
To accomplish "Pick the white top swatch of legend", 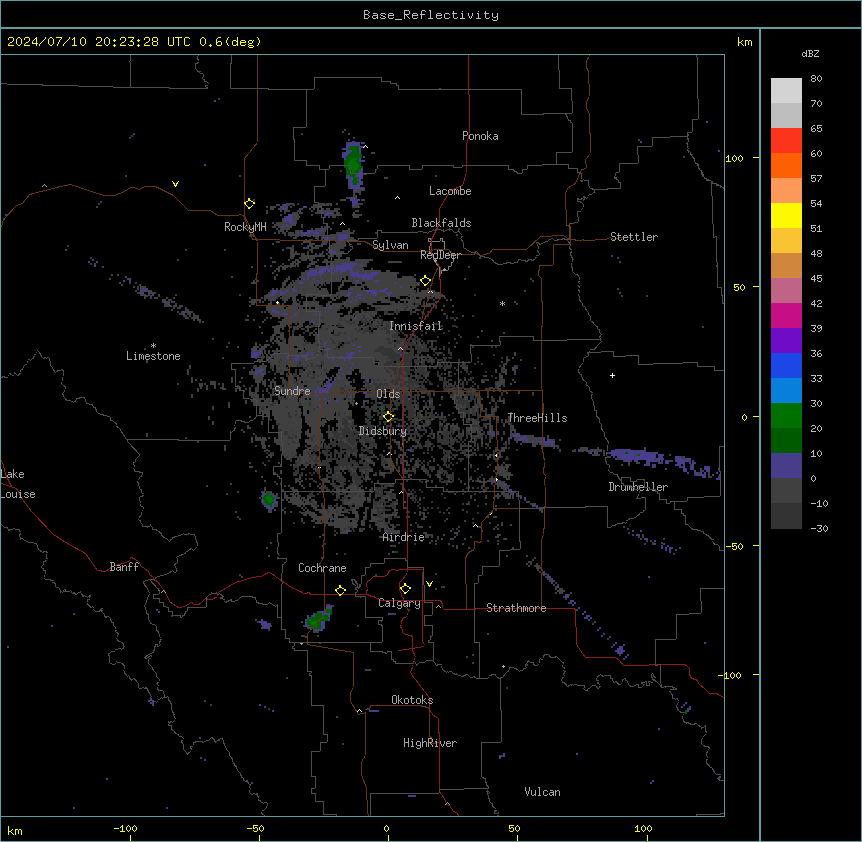I will coord(786,91).
